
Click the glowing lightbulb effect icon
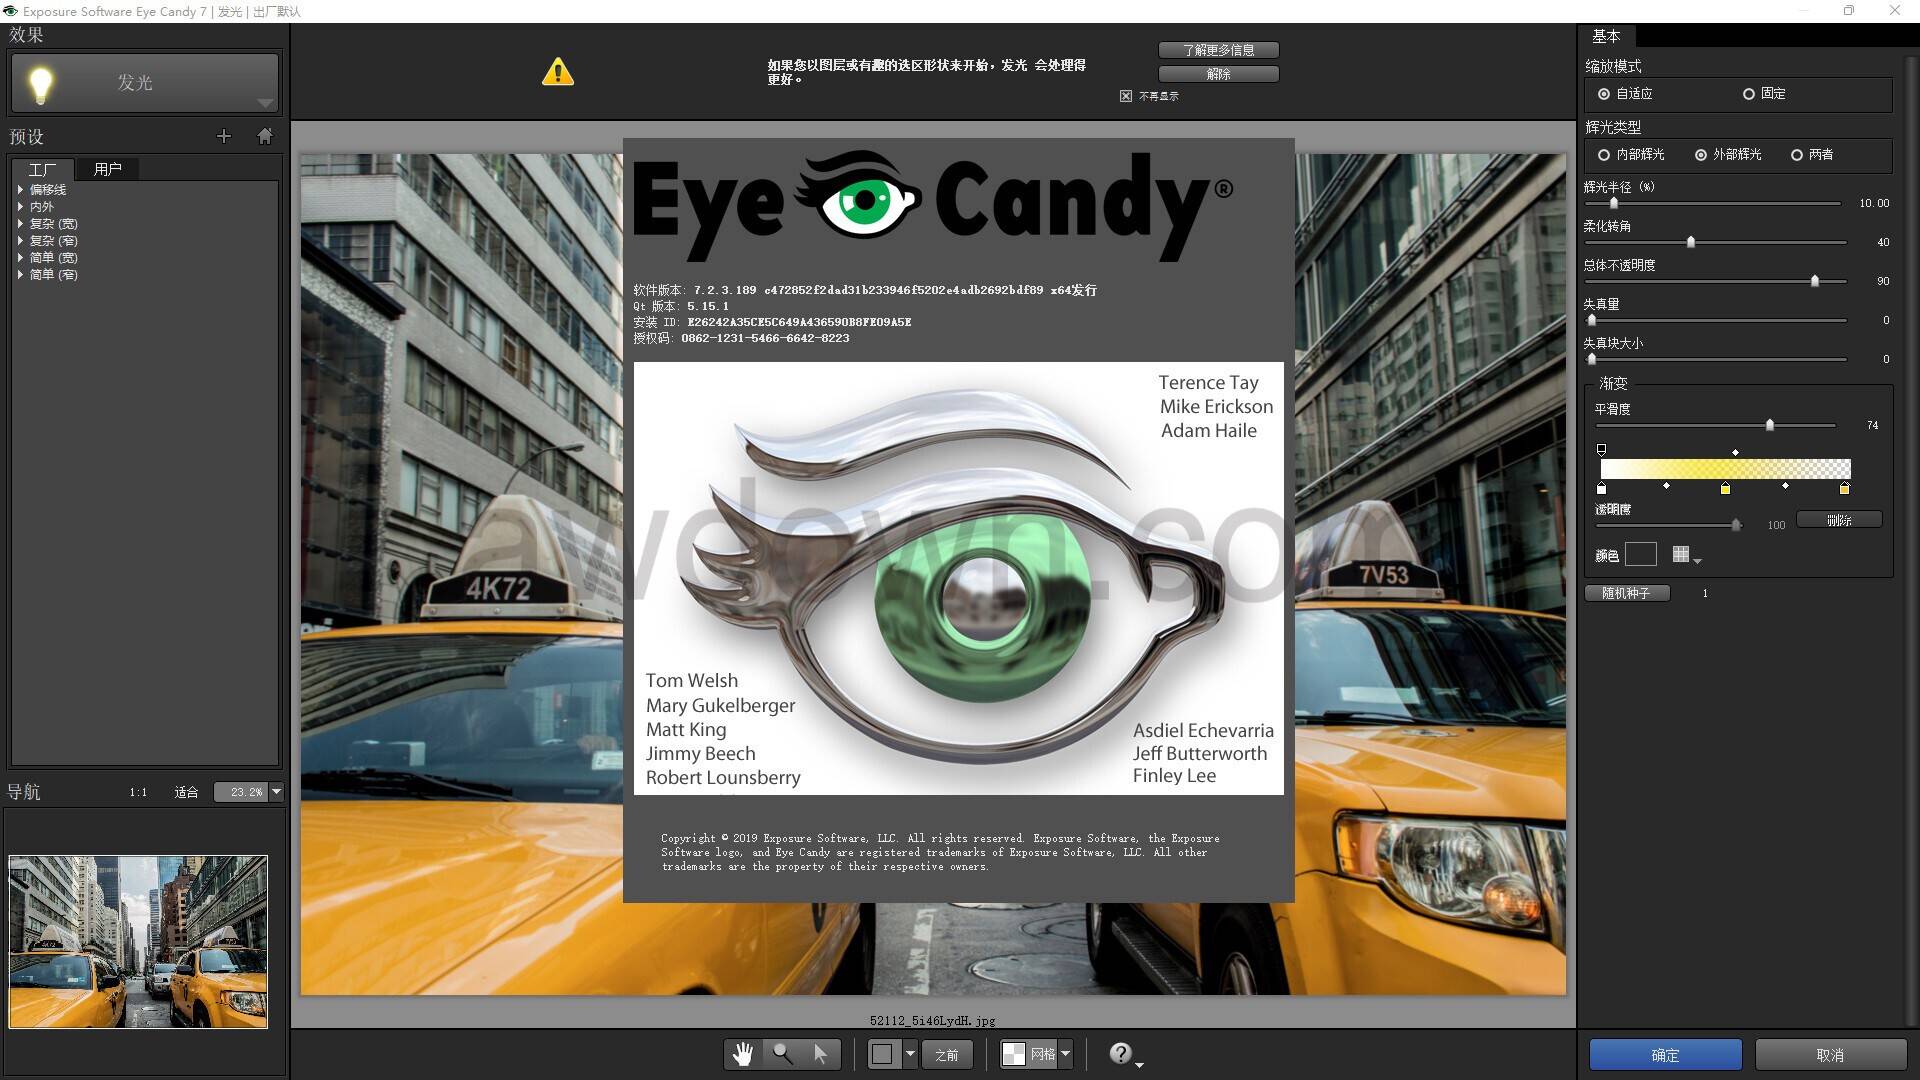pyautogui.click(x=40, y=83)
